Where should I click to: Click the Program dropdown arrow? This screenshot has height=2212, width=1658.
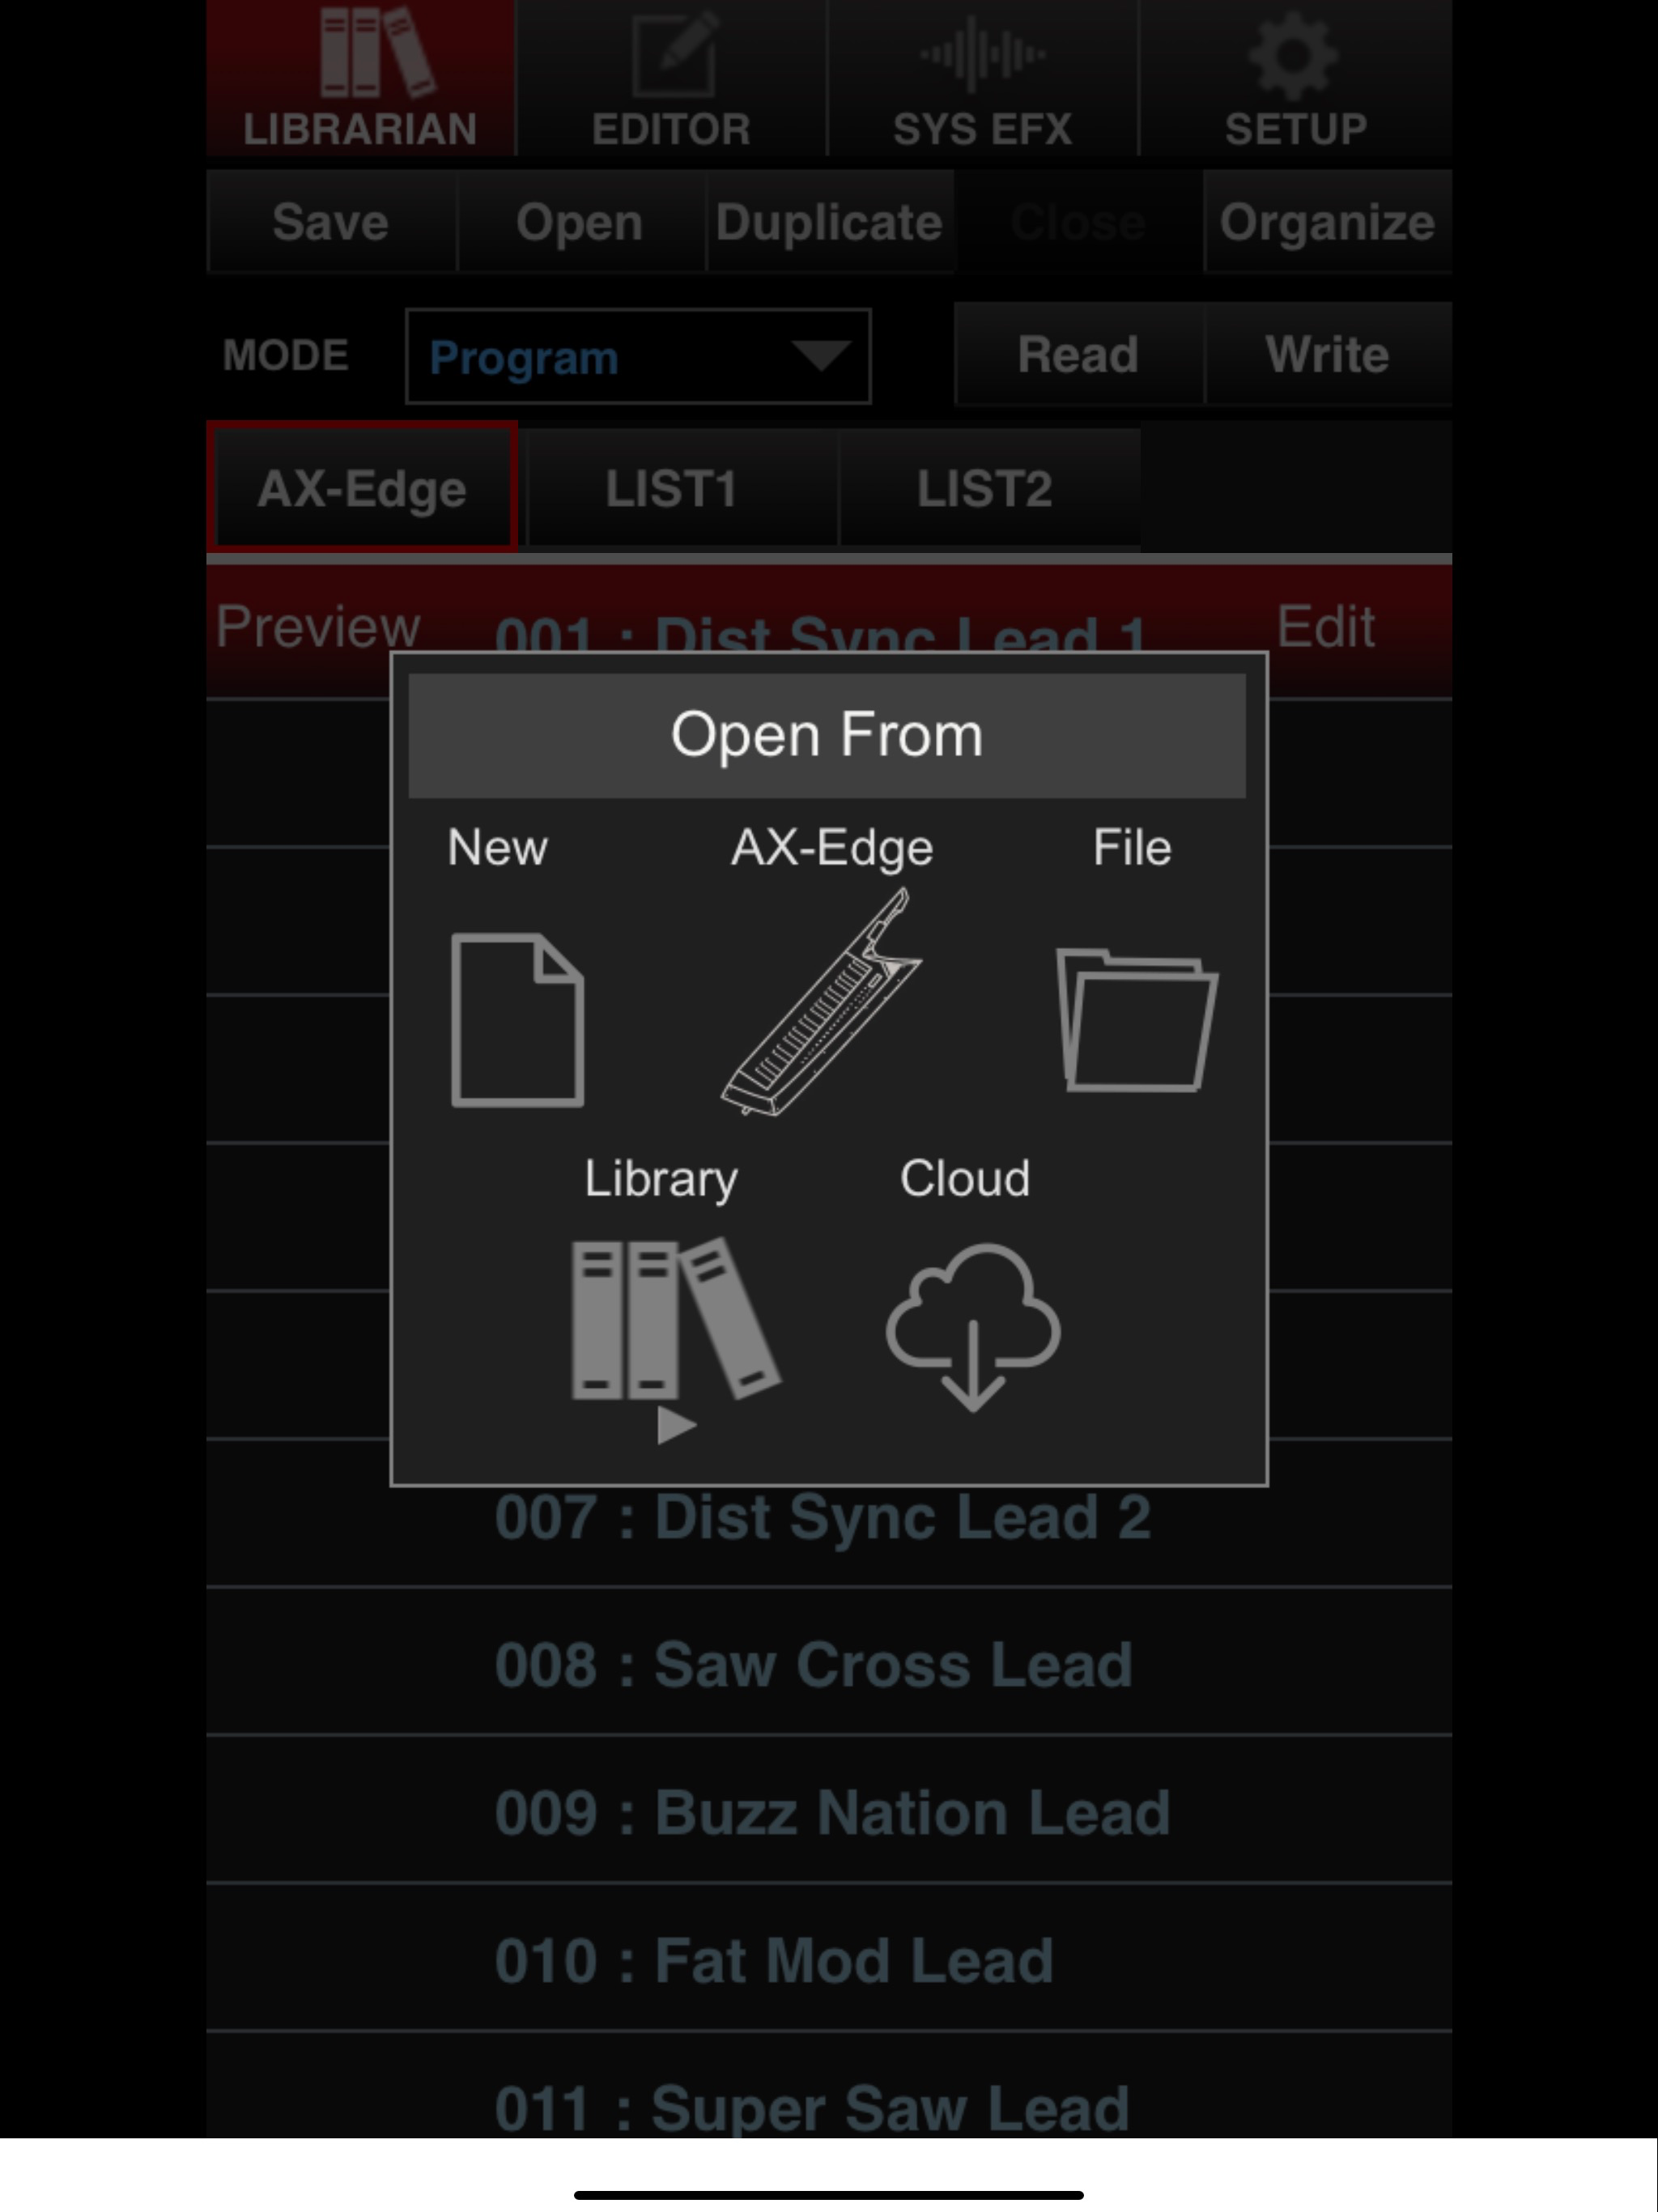[820, 355]
